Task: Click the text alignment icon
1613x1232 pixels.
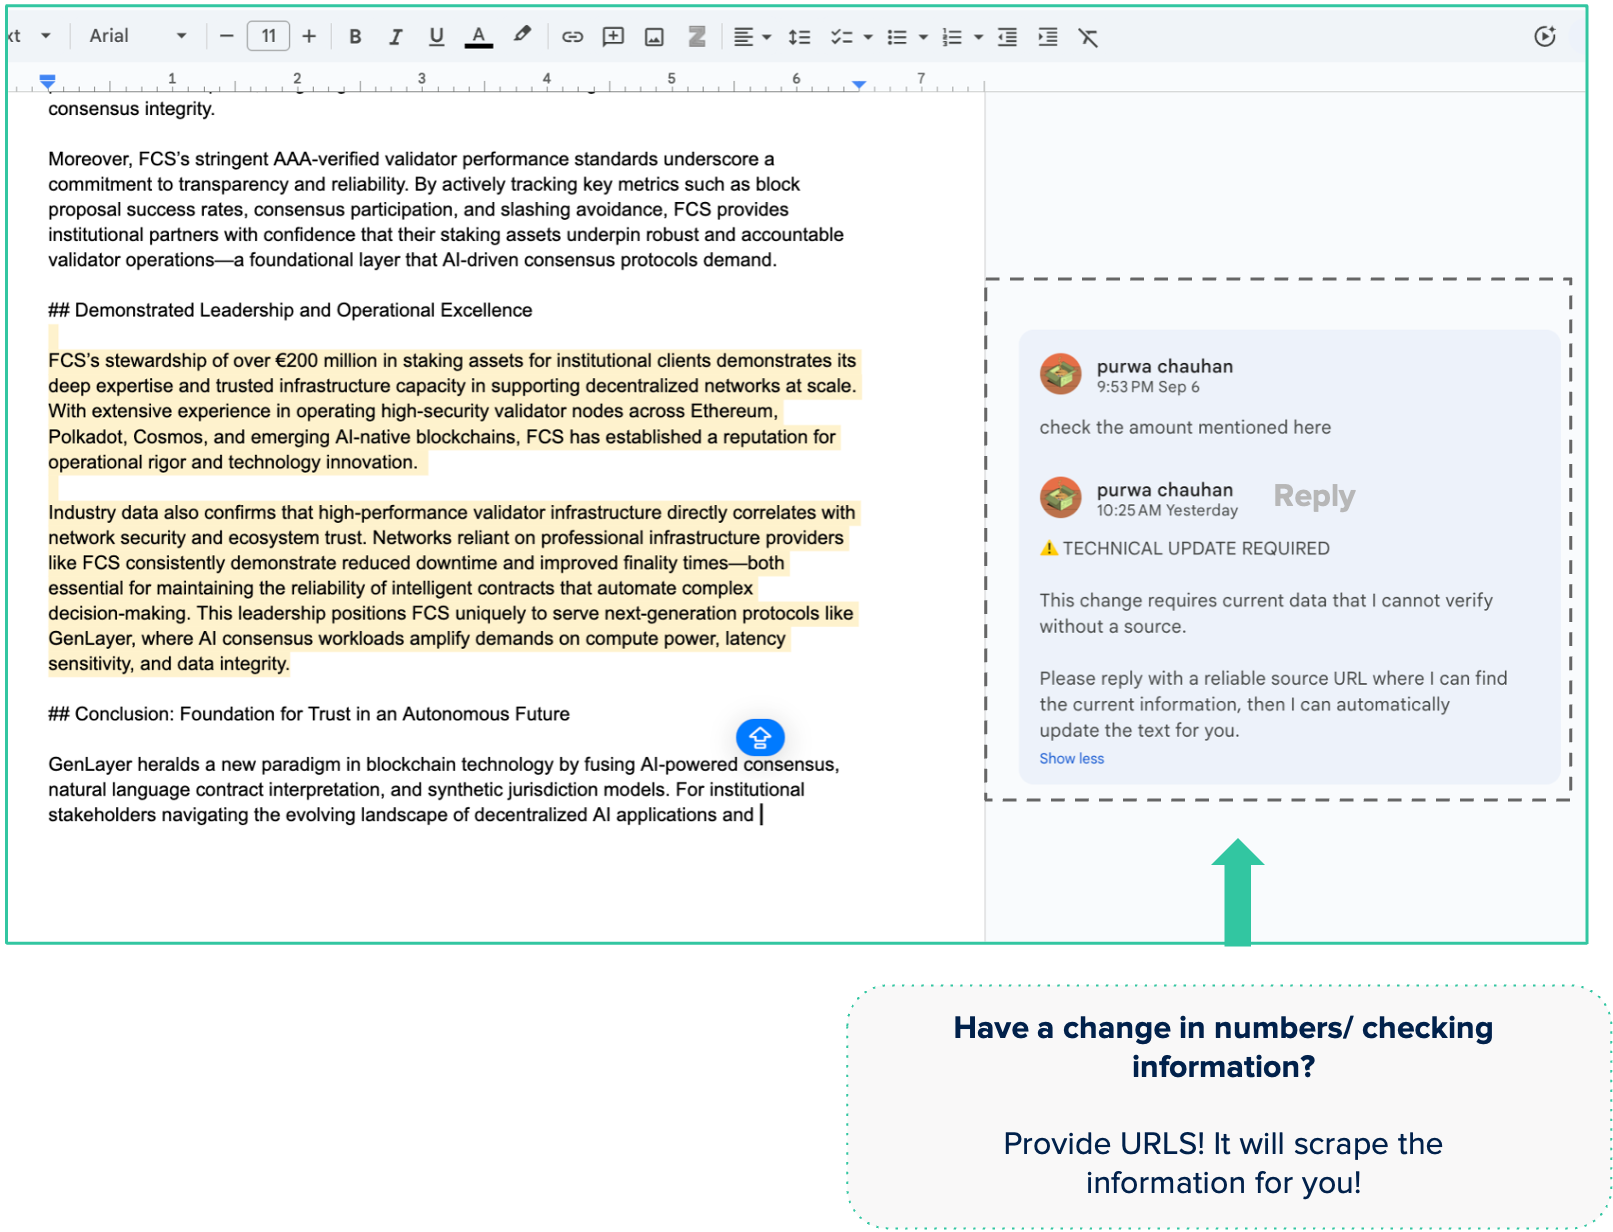Action: pos(743,37)
